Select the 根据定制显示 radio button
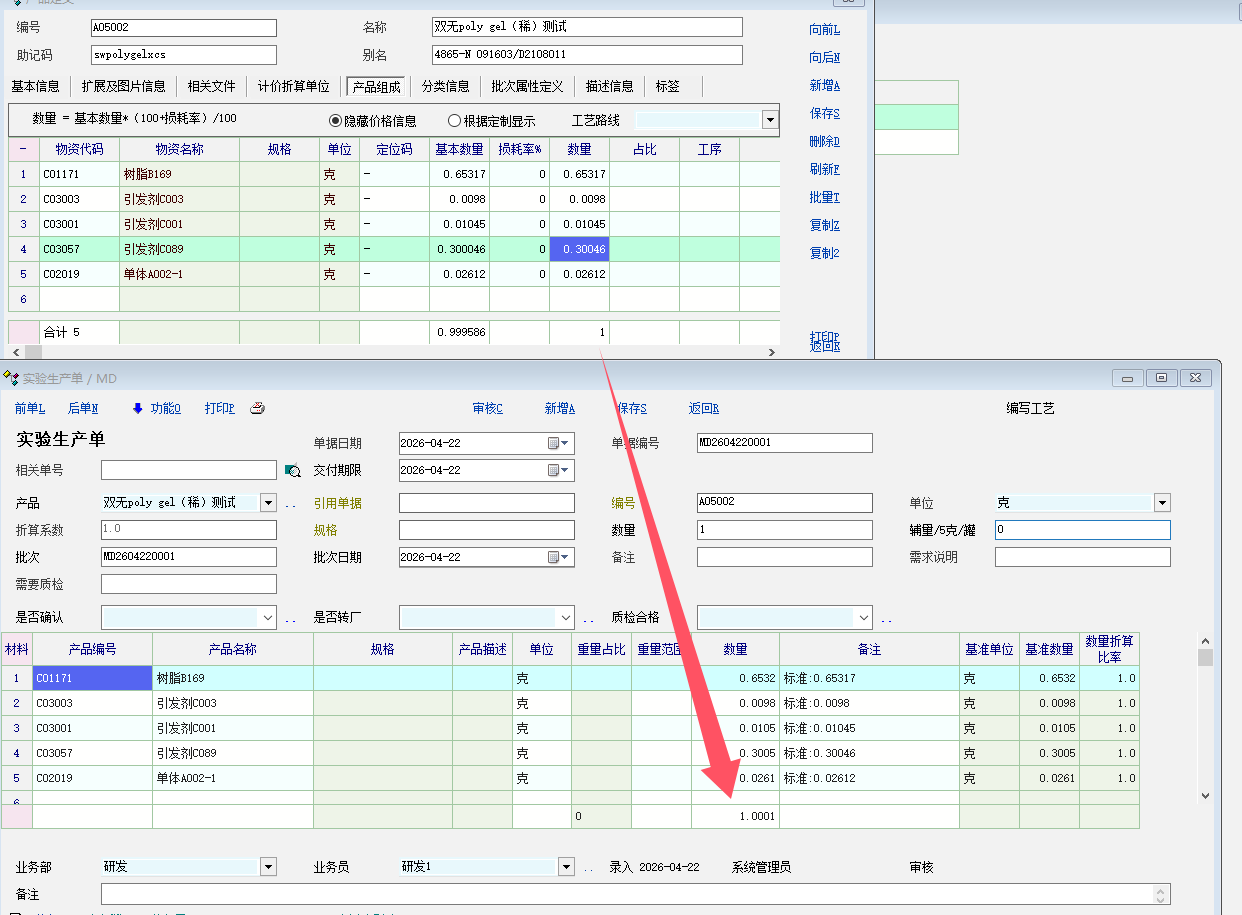Screen dimensions: 1242x915 coord(455,121)
